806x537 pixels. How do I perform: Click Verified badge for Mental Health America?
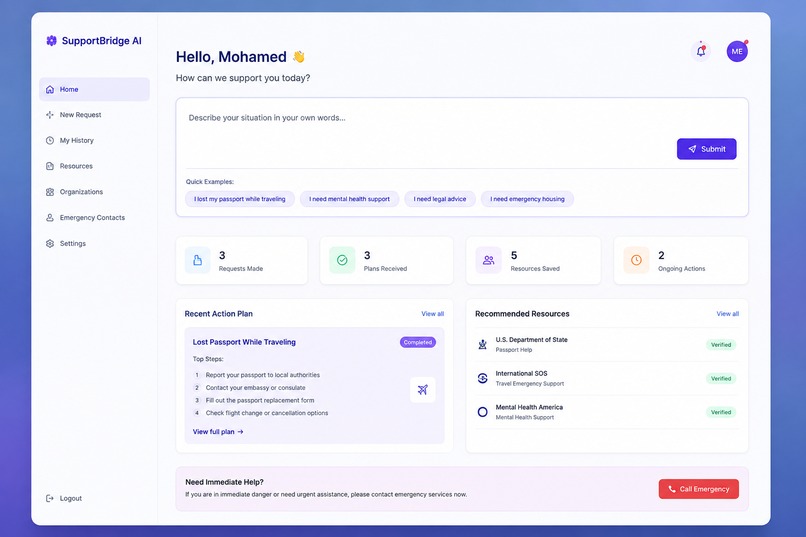click(x=721, y=412)
